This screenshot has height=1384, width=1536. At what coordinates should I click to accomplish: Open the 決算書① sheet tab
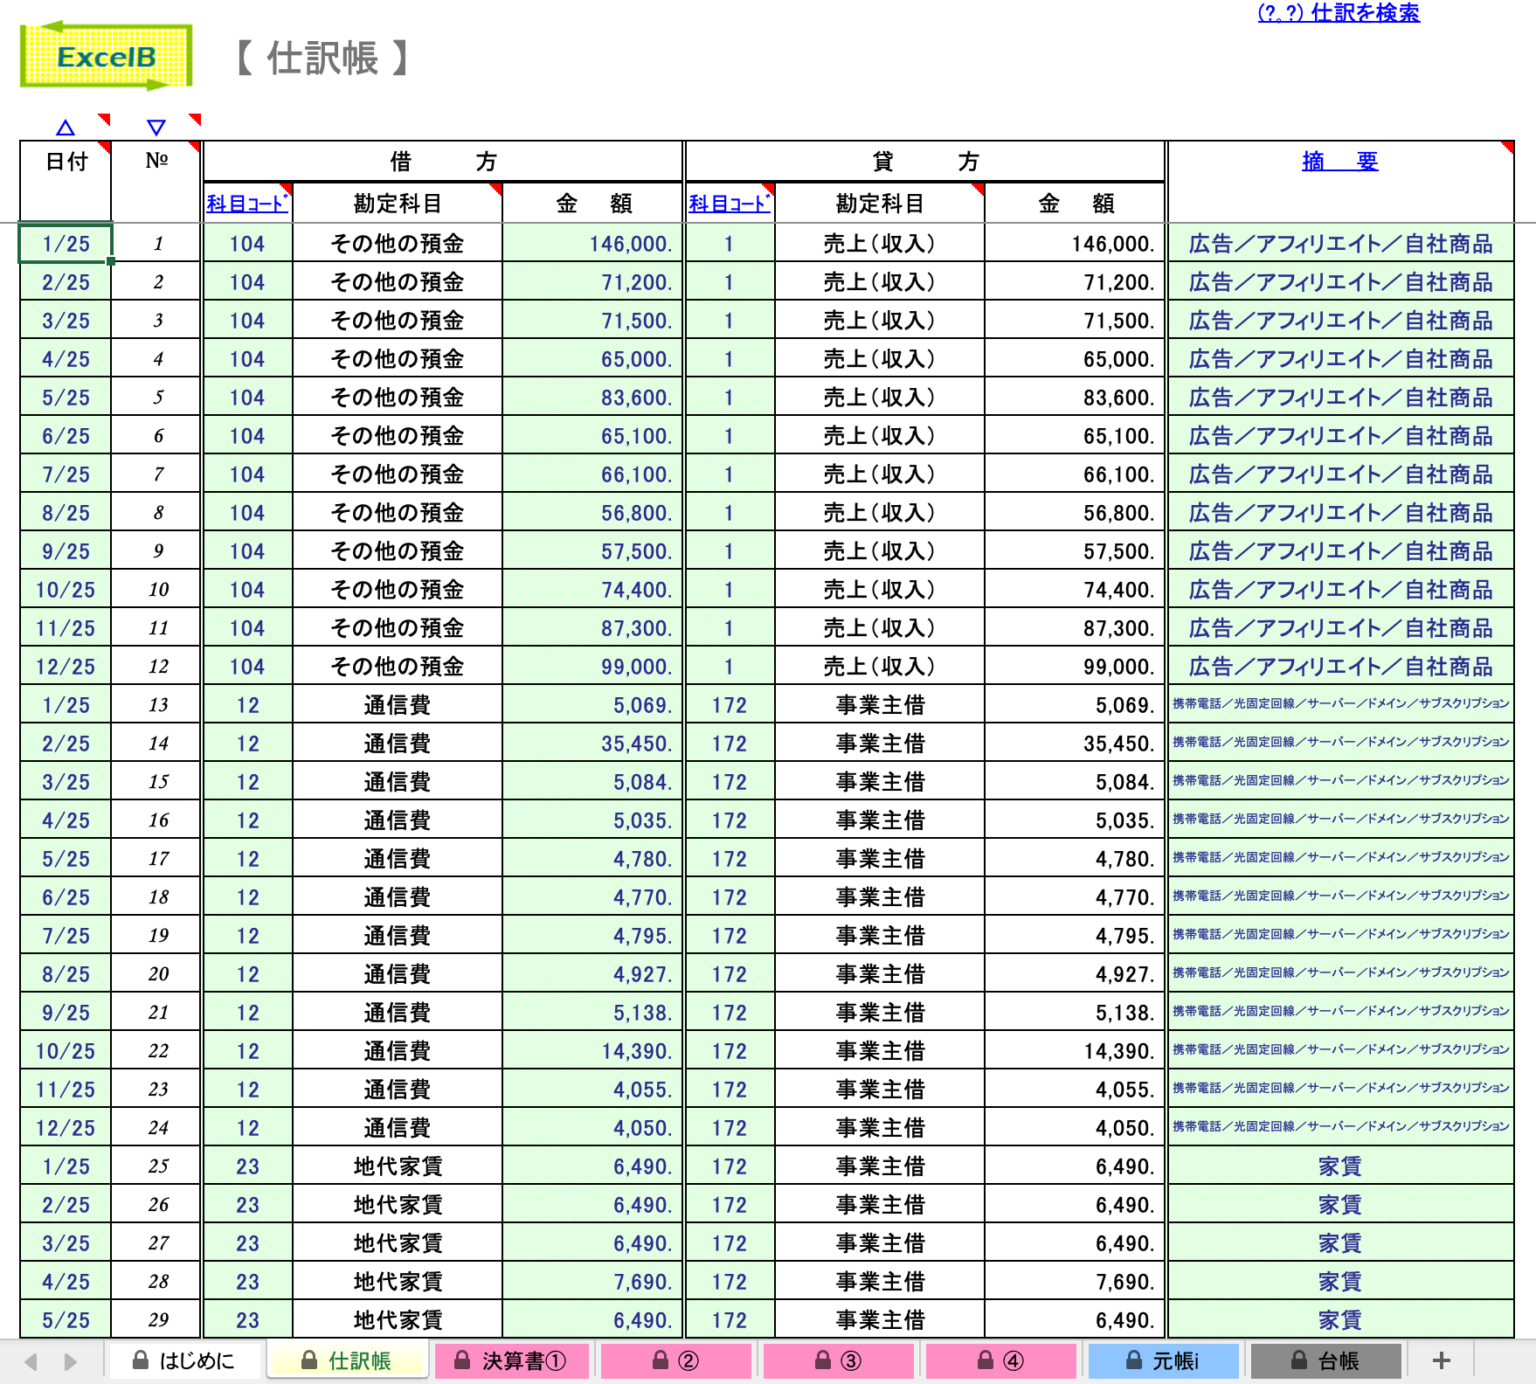tap(512, 1360)
